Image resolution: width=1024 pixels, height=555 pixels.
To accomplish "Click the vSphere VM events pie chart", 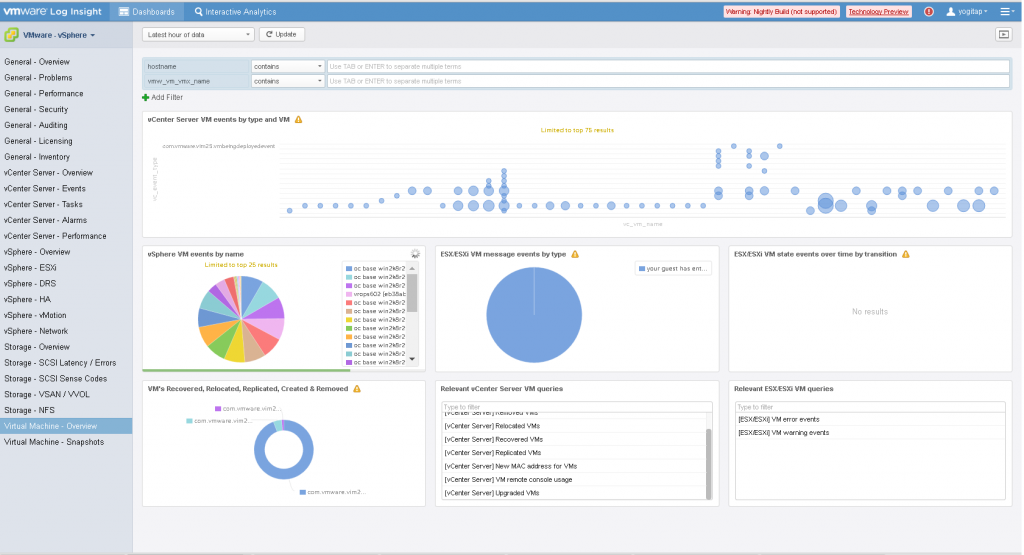I will tap(241, 319).
